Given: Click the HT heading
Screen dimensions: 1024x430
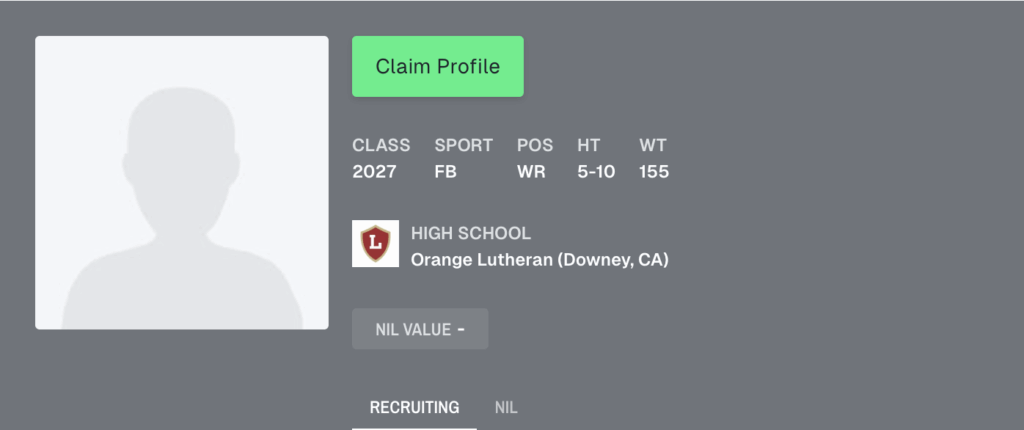Looking at the screenshot, I should (588, 145).
